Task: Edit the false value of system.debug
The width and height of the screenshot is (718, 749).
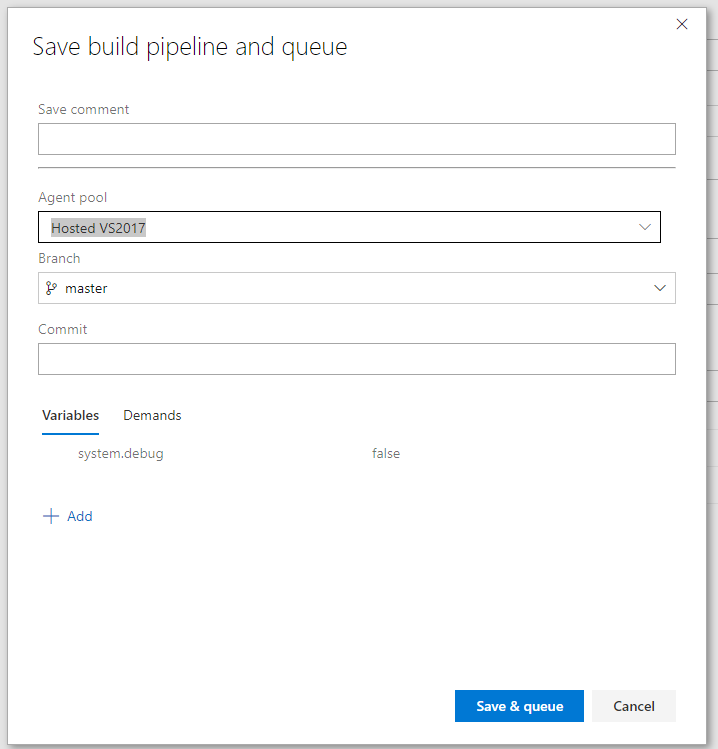Action: (386, 453)
